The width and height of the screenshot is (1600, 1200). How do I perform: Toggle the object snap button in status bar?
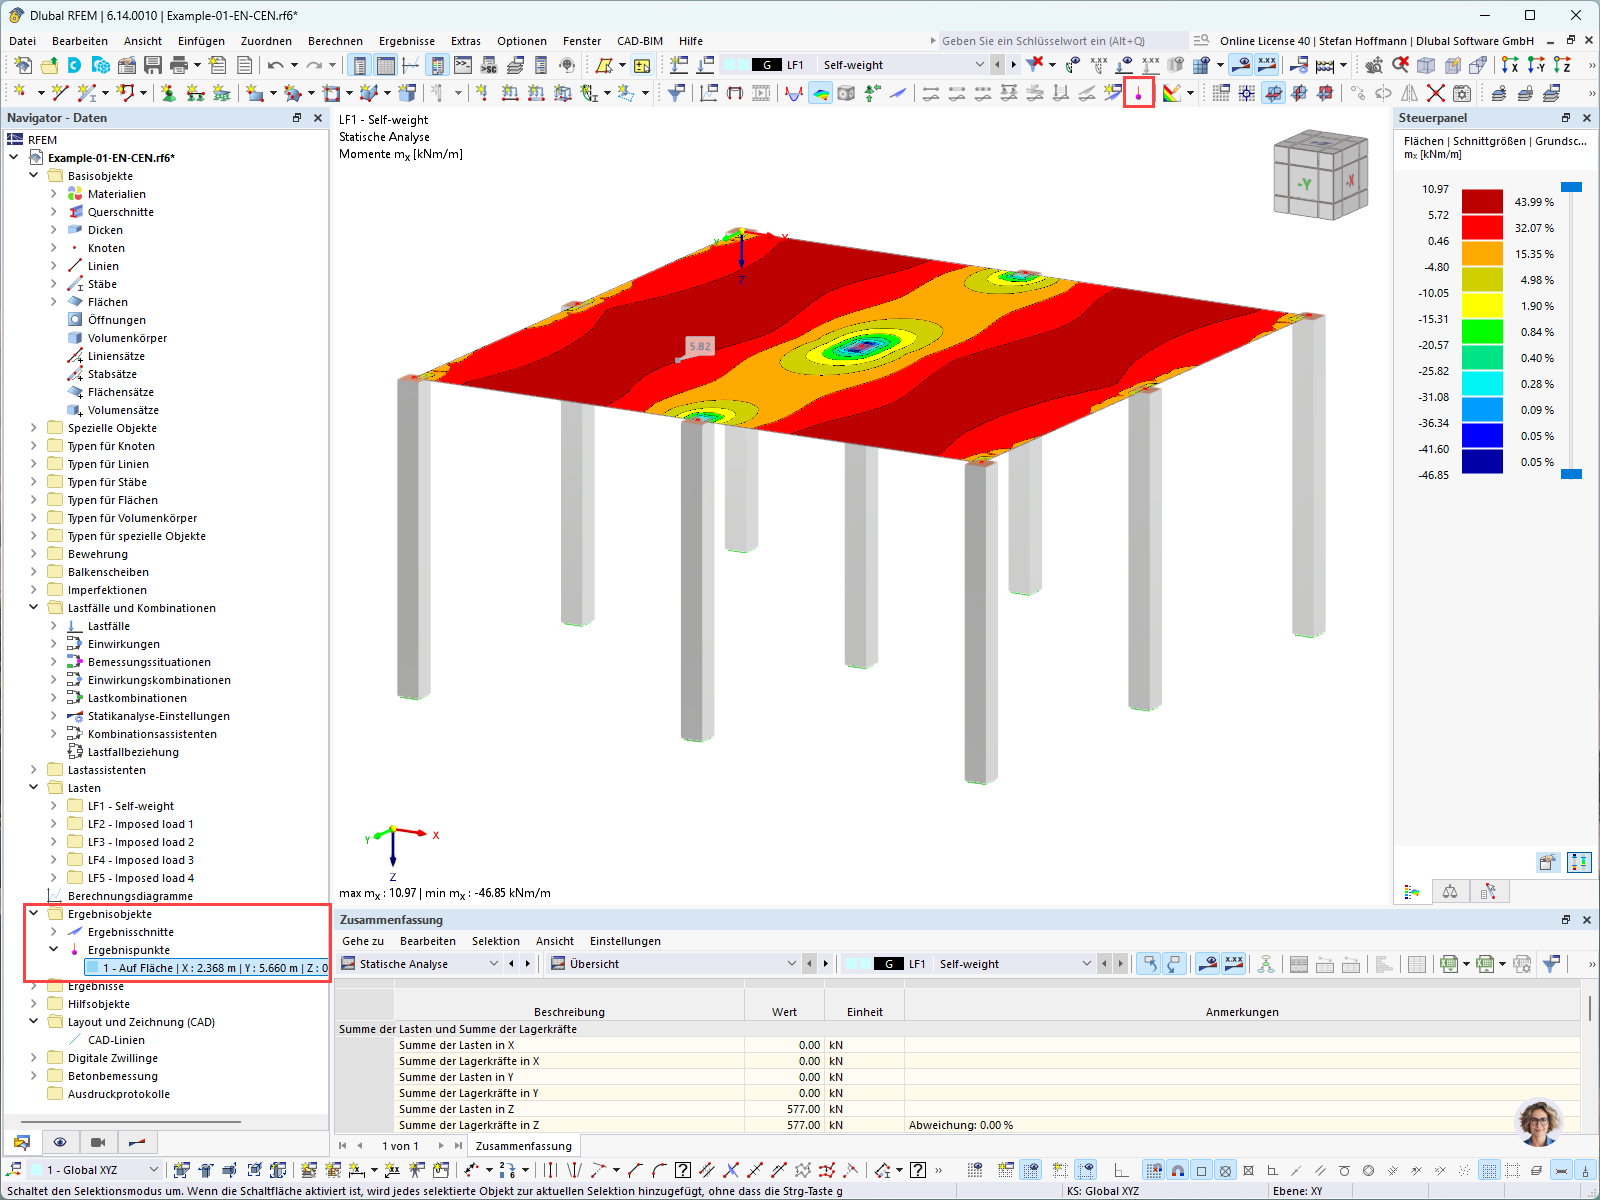click(1178, 1170)
